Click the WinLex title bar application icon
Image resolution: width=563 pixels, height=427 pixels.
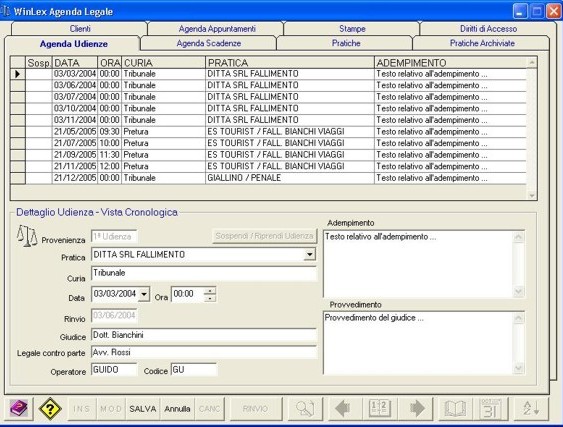pyautogui.click(x=5, y=11)
